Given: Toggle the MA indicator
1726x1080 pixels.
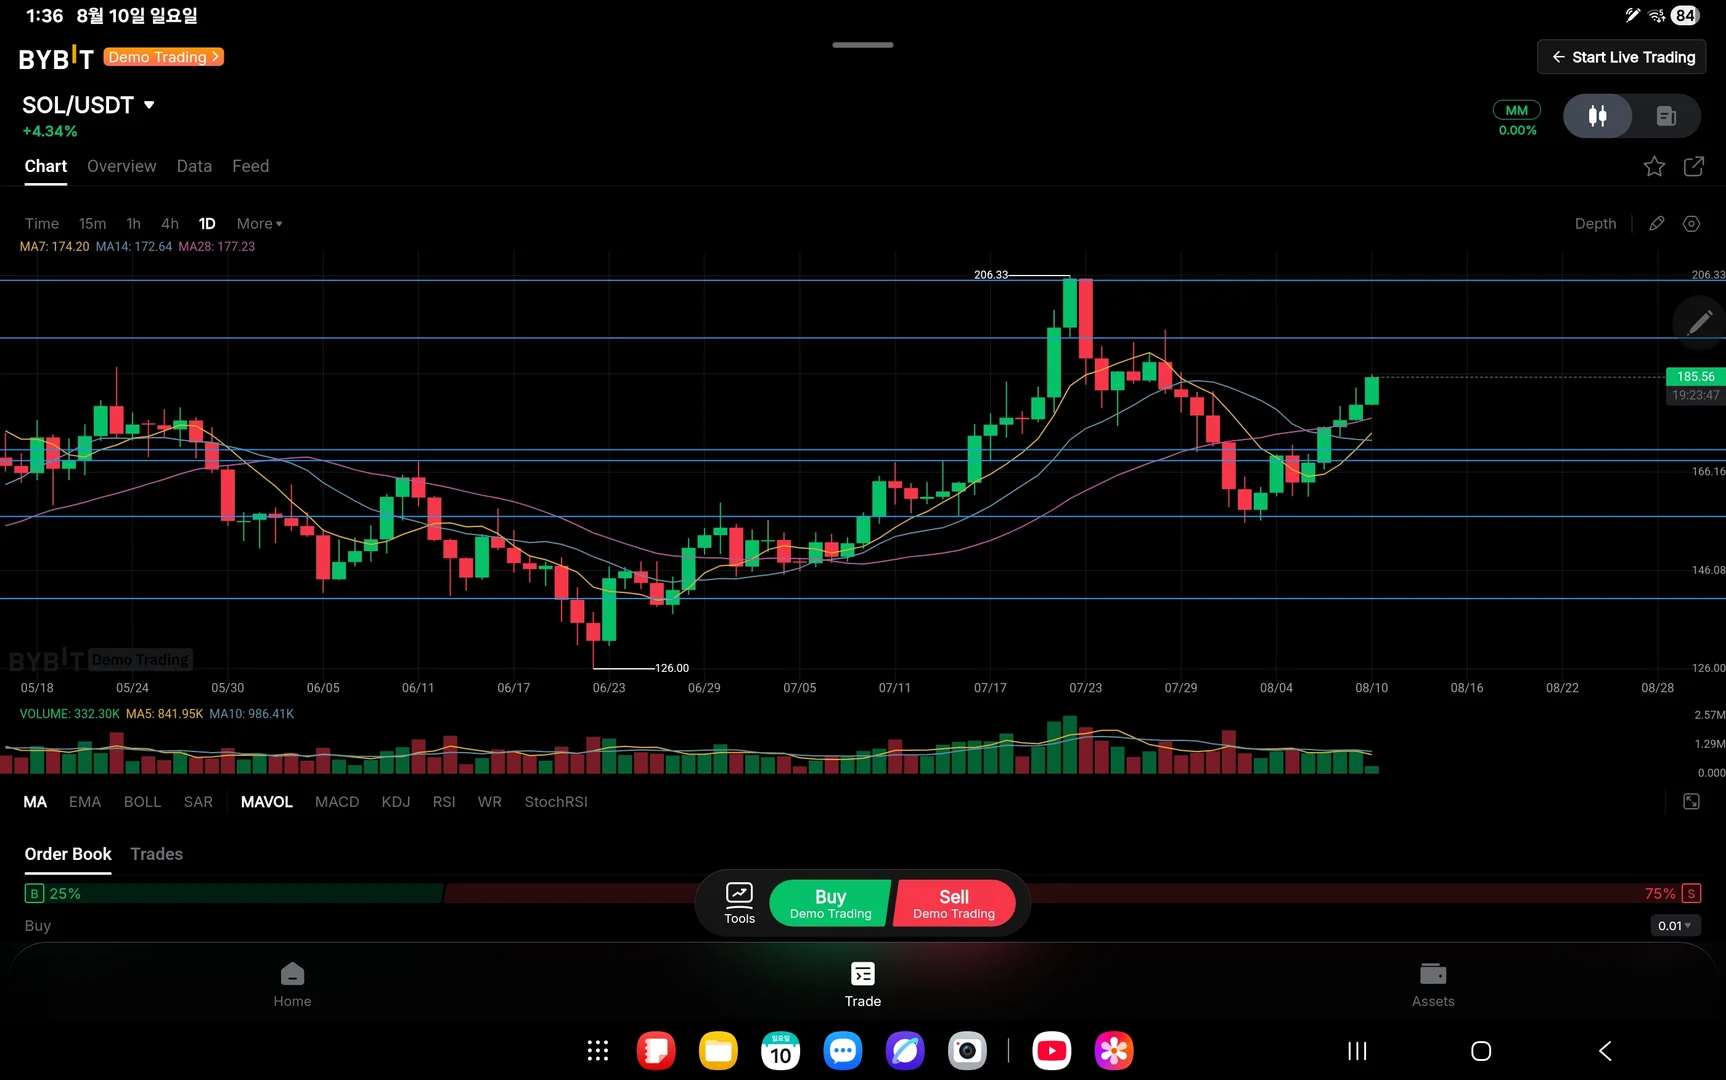Looking at the screenshot, I should pyautogui.click(x=35, y=802).
